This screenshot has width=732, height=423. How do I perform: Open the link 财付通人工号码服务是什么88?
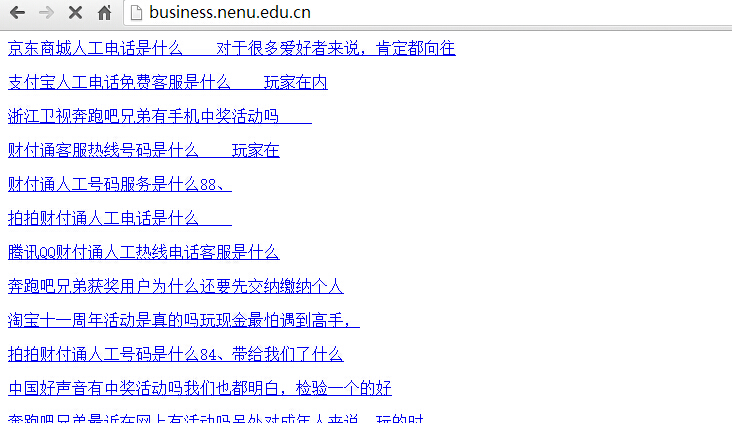coord(120,184)
